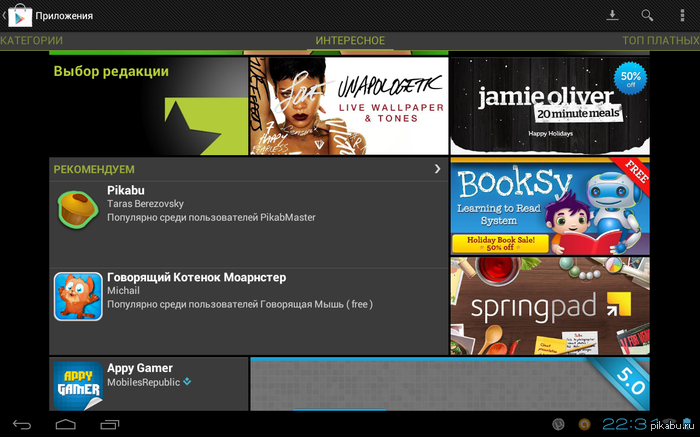
Task: Tap Популярно среди пользователей PikabMaster text
Action: pos(211,217)
